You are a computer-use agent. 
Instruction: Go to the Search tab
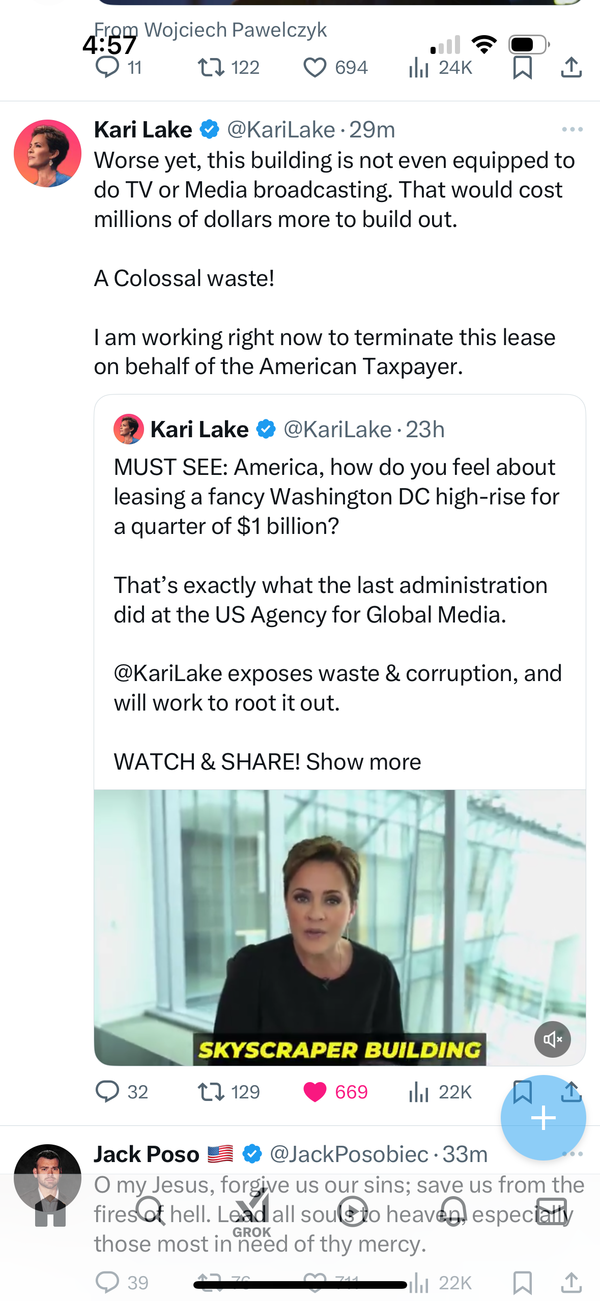point(150,1212)
